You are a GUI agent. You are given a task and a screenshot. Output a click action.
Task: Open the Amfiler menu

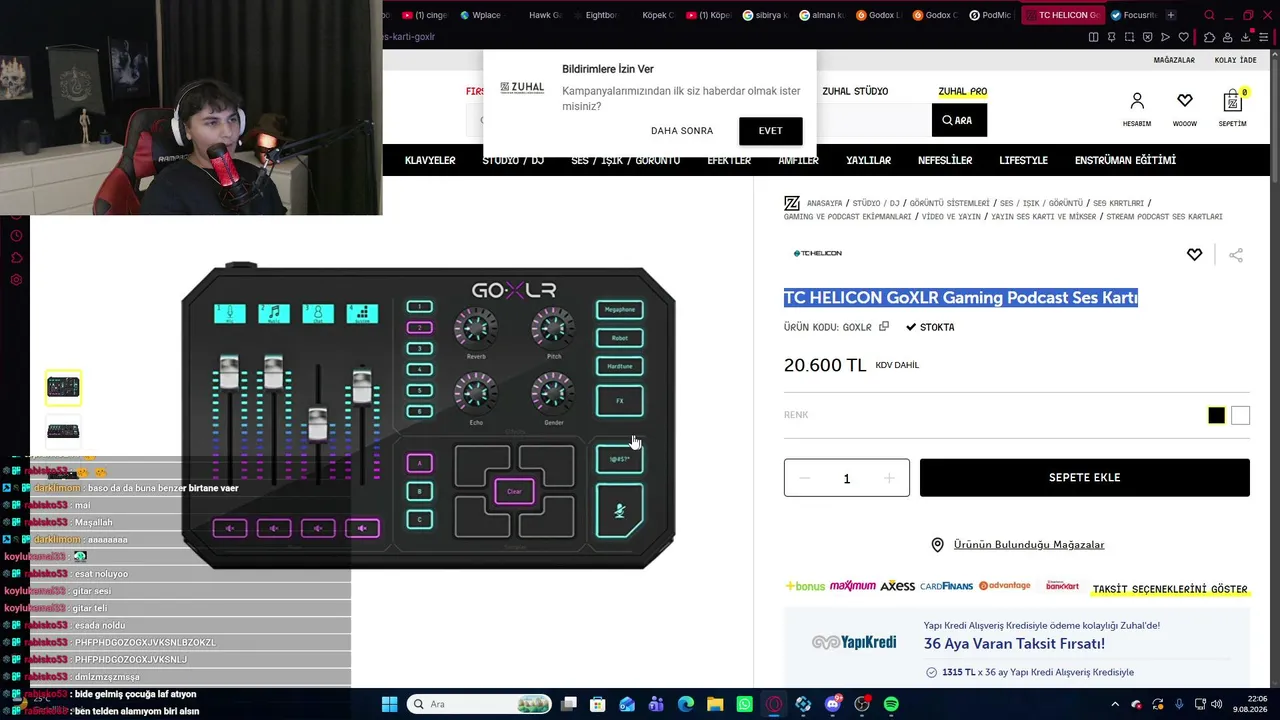pyautogui.click(x=798, y=161)
